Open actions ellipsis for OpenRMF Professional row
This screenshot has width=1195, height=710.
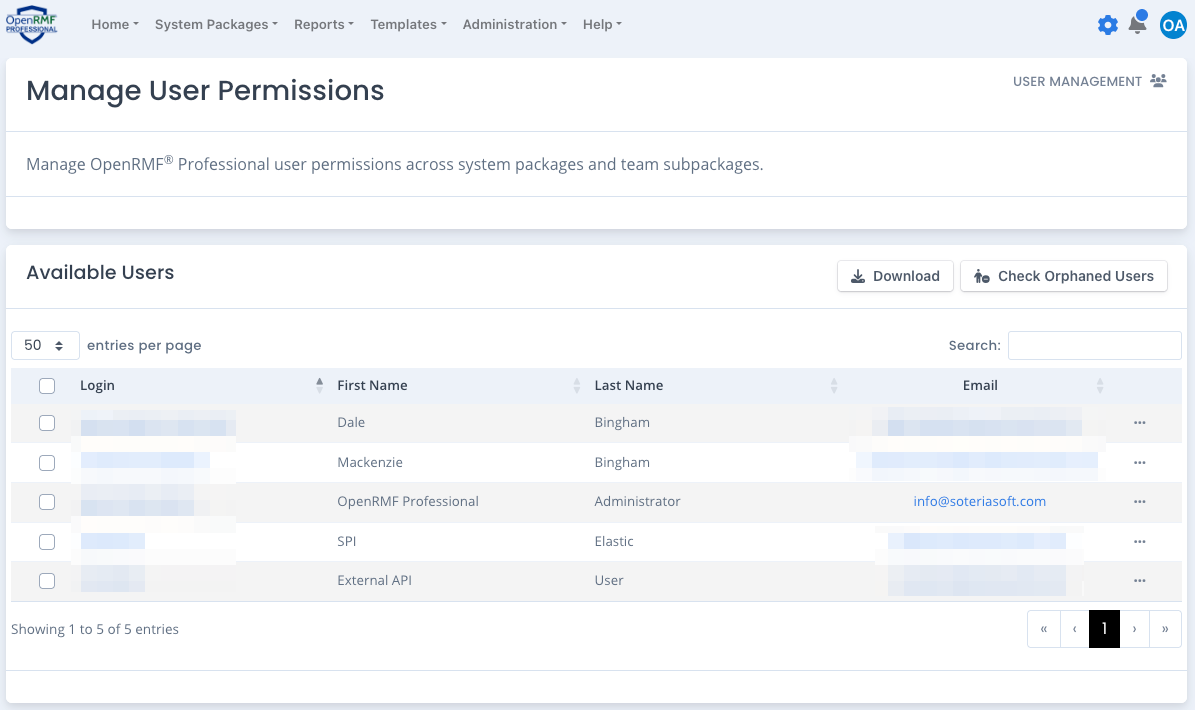1139,501
